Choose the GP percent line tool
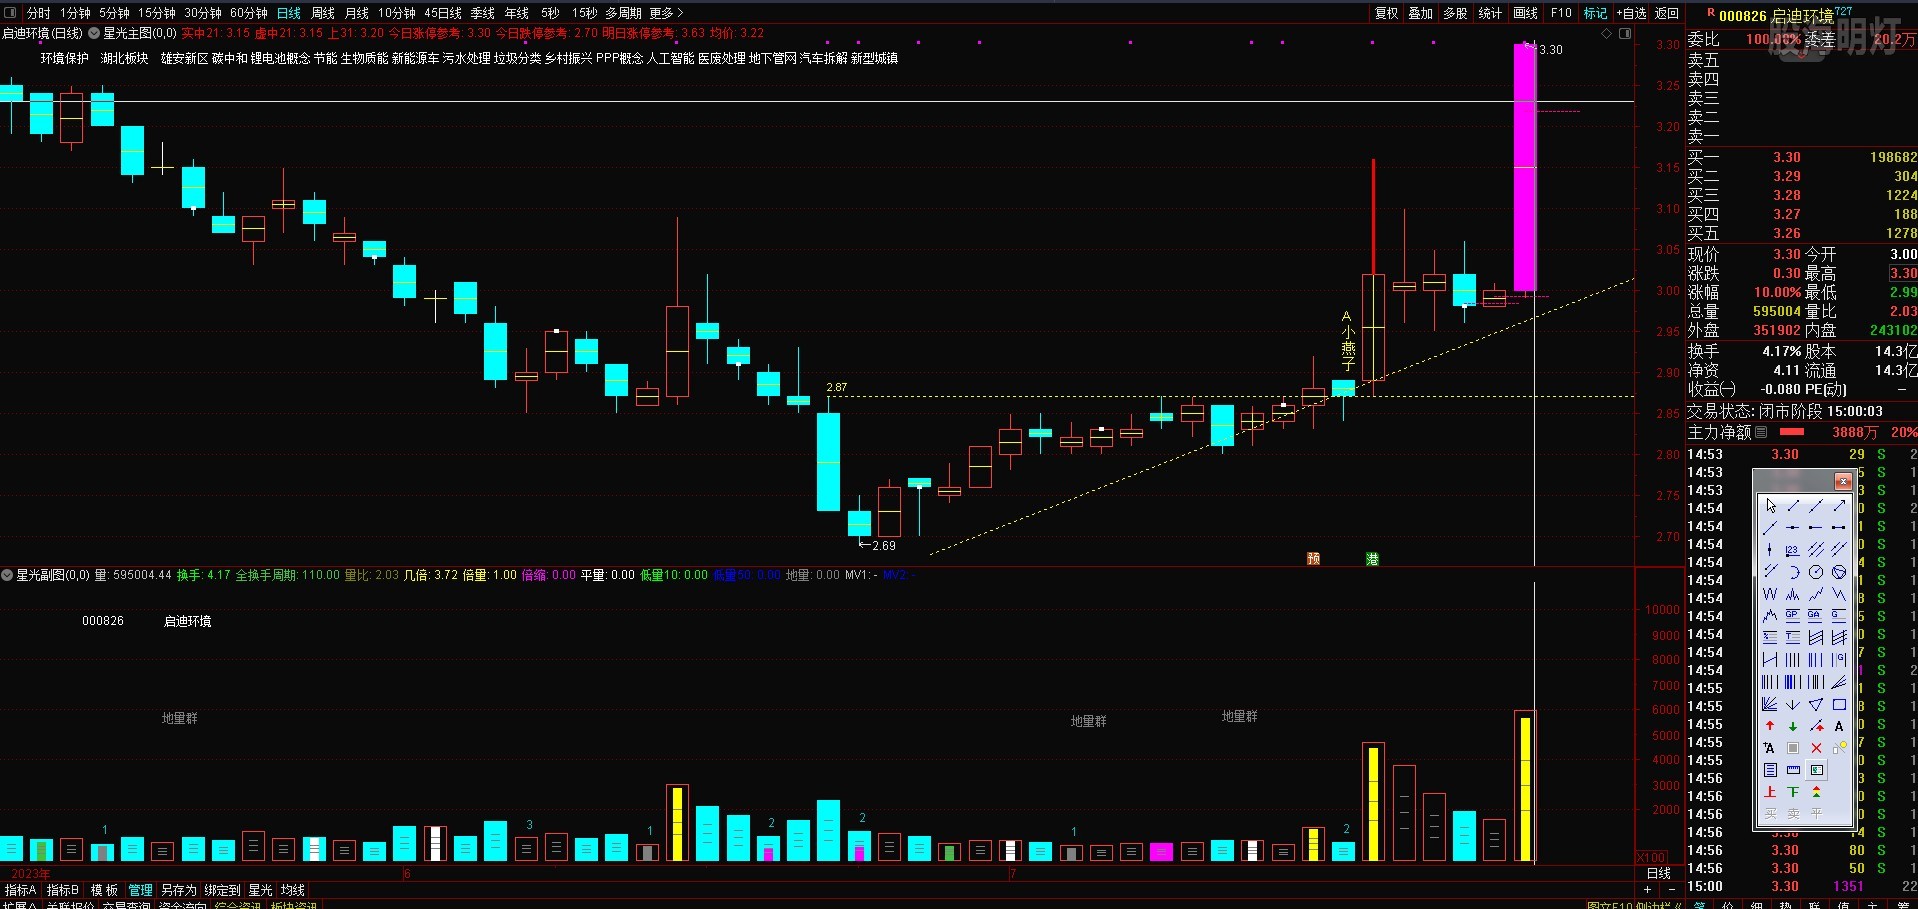This screenshot has height=909, width=1918. coord(1793,616)
